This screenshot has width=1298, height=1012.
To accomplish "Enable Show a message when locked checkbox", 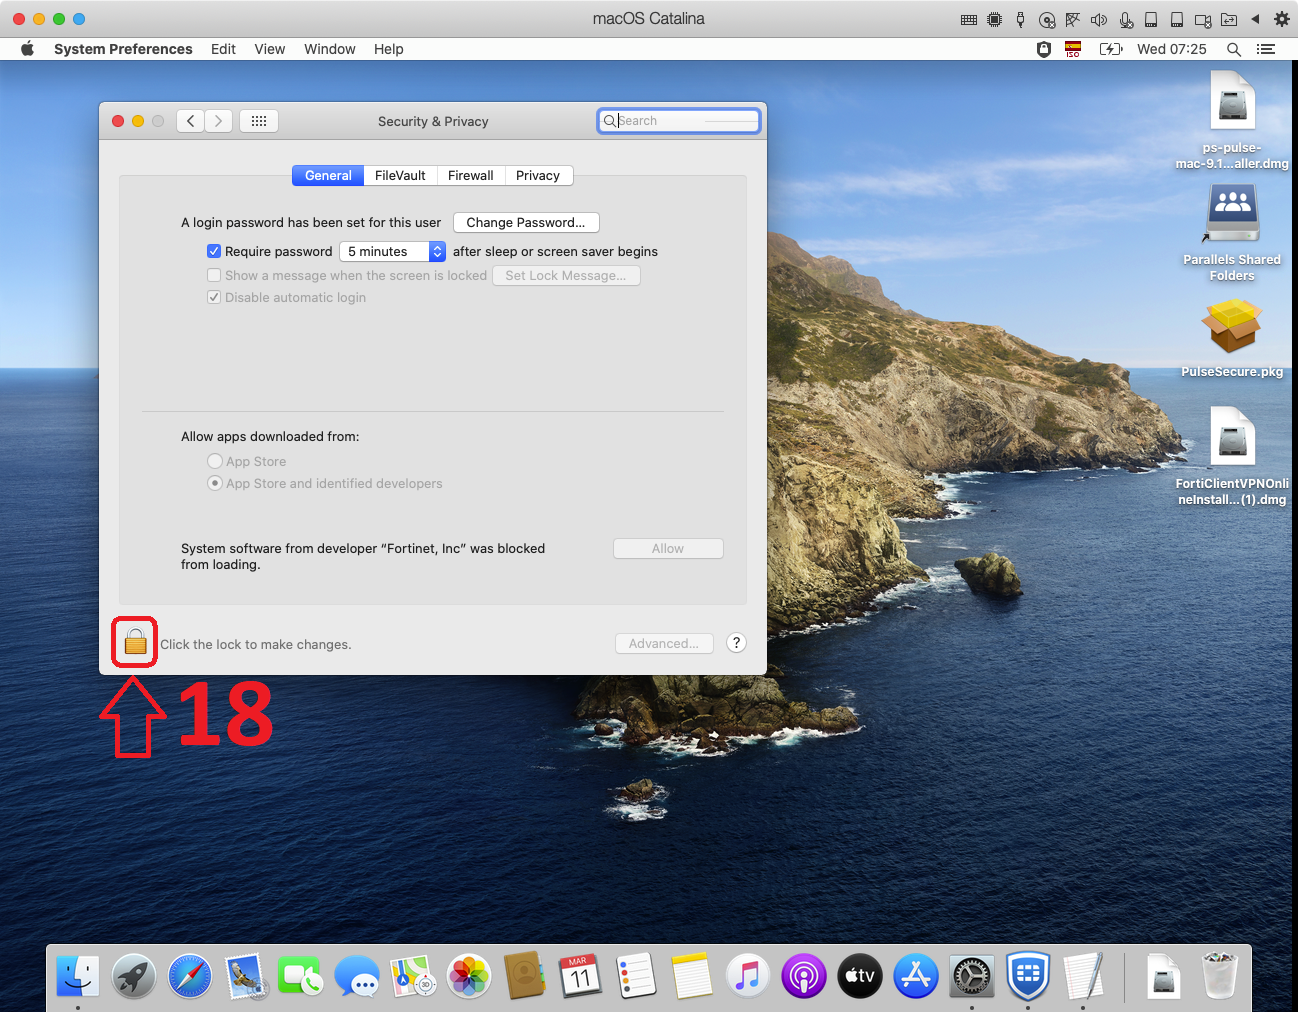I will coord(214,275).
